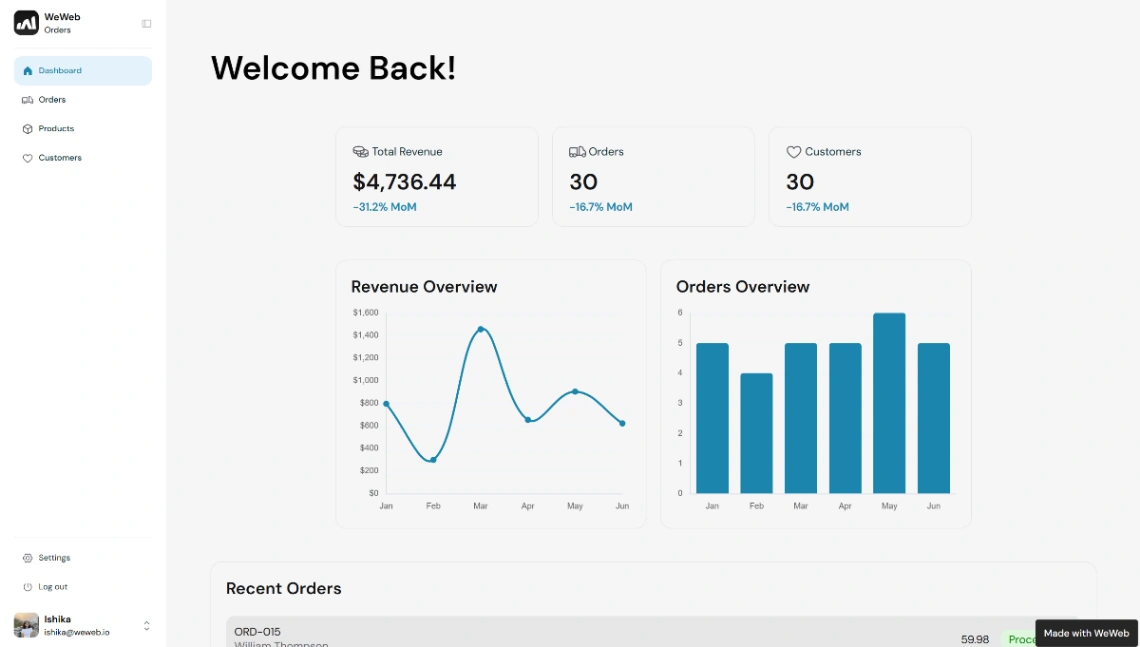The width and height of the screenshot is (1140, 647).
Task: Click the Log out power icon
Action: (x=29, y=586)
